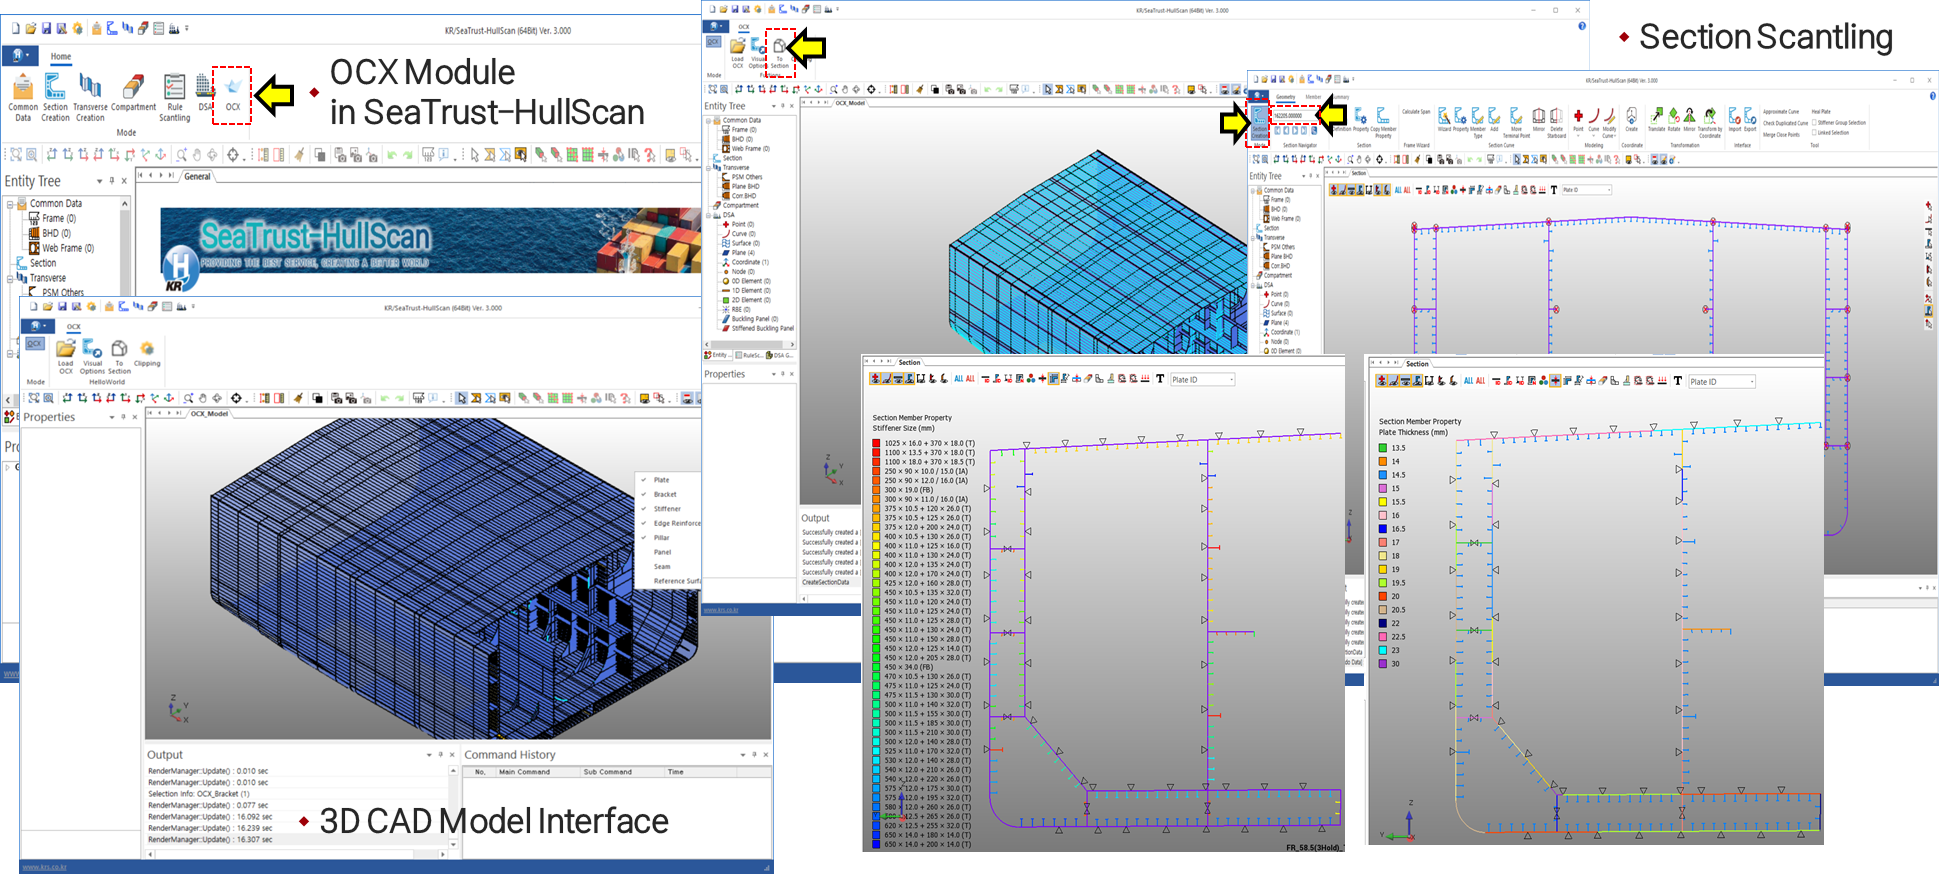
Task: Open the Section Creation mode
Action: tap(55, 98)
